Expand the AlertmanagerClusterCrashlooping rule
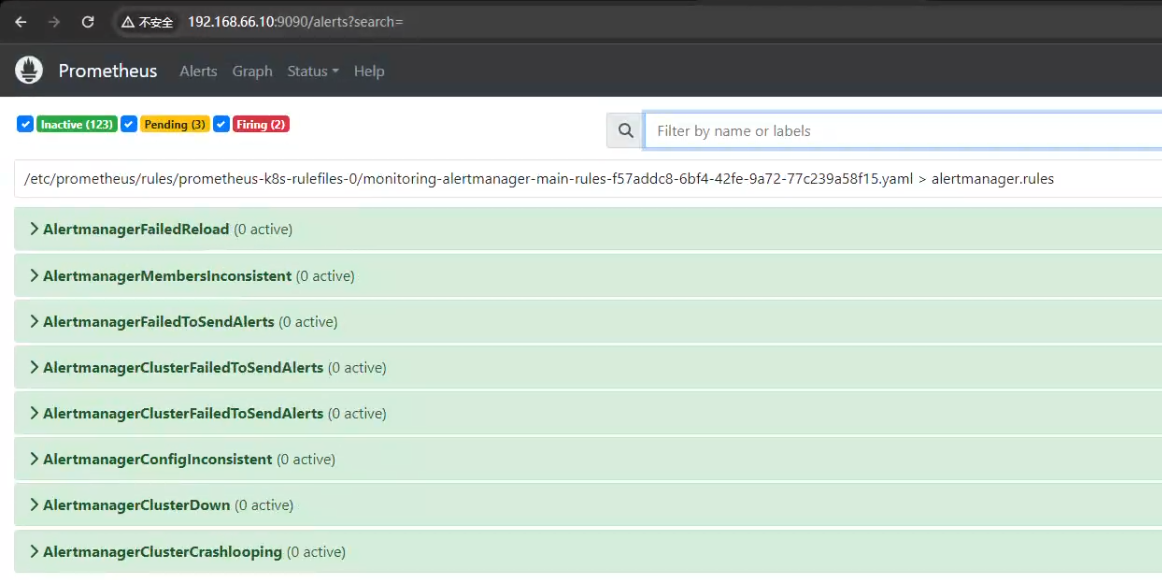This screenshot has width=1162, height=580. pyautogui.click(x=588, y=552)
